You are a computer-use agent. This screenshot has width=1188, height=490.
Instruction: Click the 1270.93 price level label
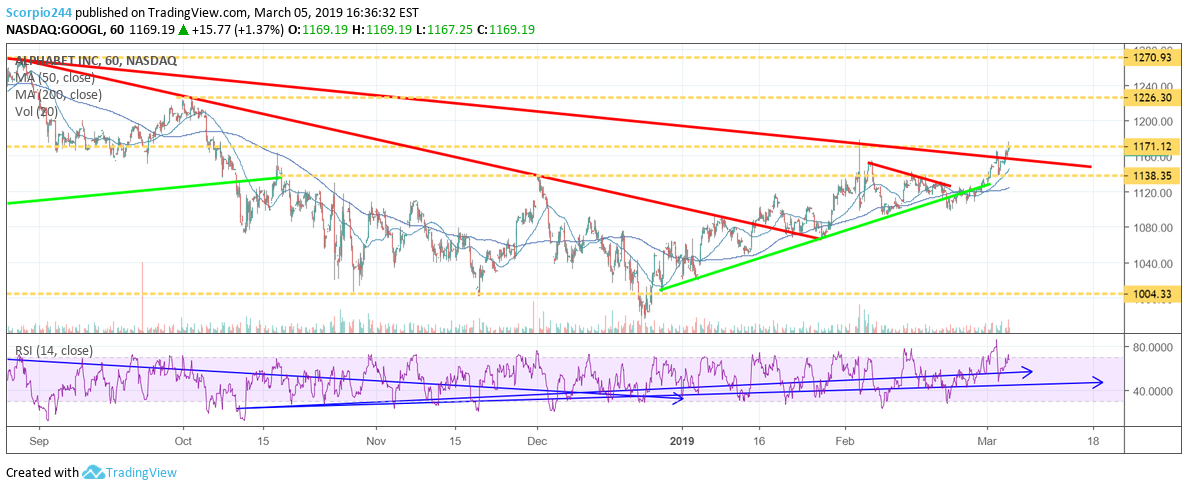tap(1147, 58)
